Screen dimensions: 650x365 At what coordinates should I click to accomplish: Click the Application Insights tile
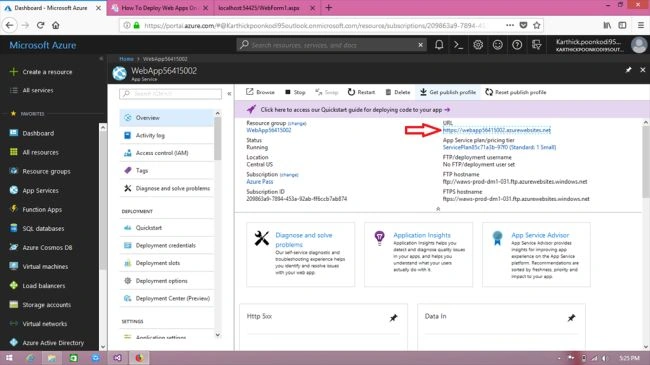(x=418, y=254)
